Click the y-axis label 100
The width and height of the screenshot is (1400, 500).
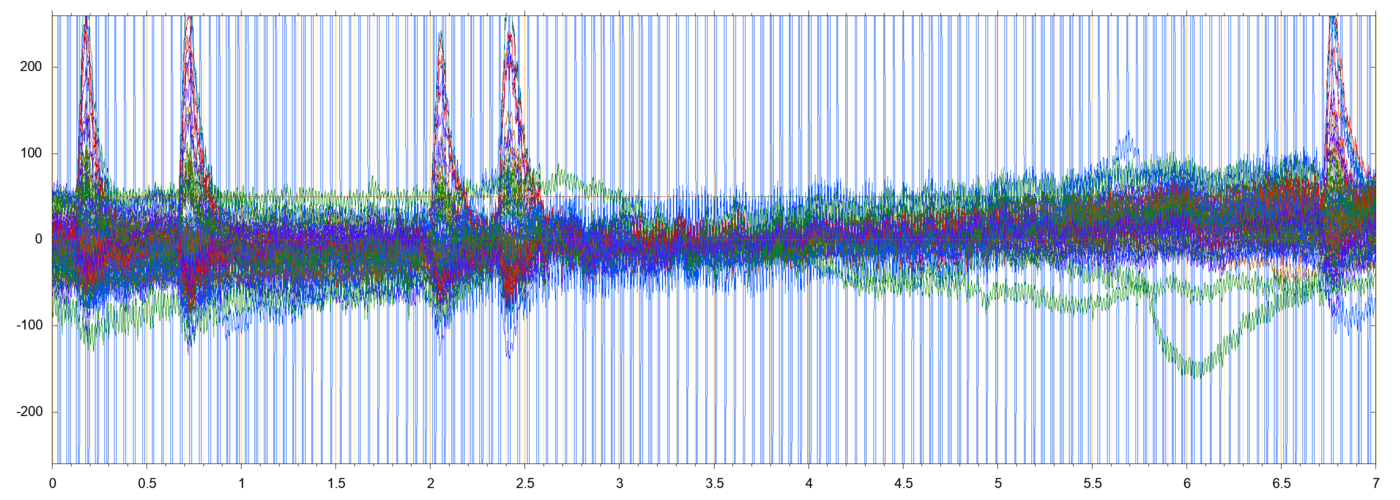tap(32, 153)
